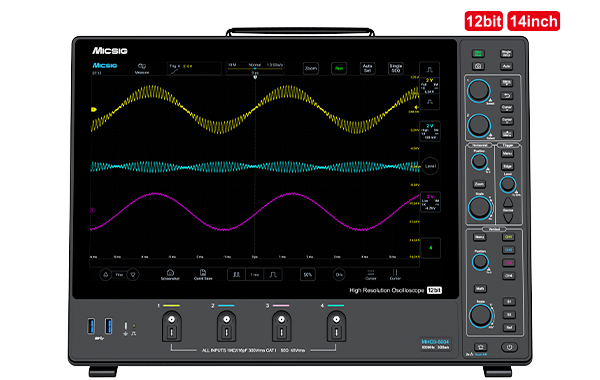Push the horizontal Position knob
The width and height of the screenshot is (600, 380).
point(479,161)
